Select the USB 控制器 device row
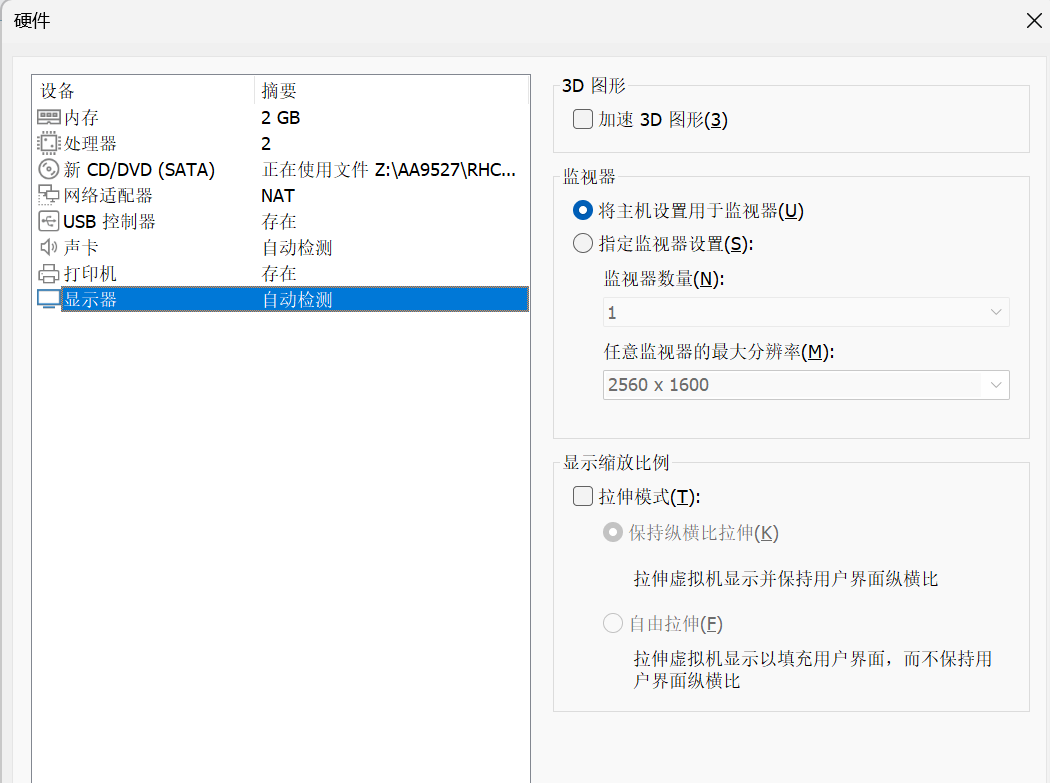 pyautogui.click(x=283, y=221)
